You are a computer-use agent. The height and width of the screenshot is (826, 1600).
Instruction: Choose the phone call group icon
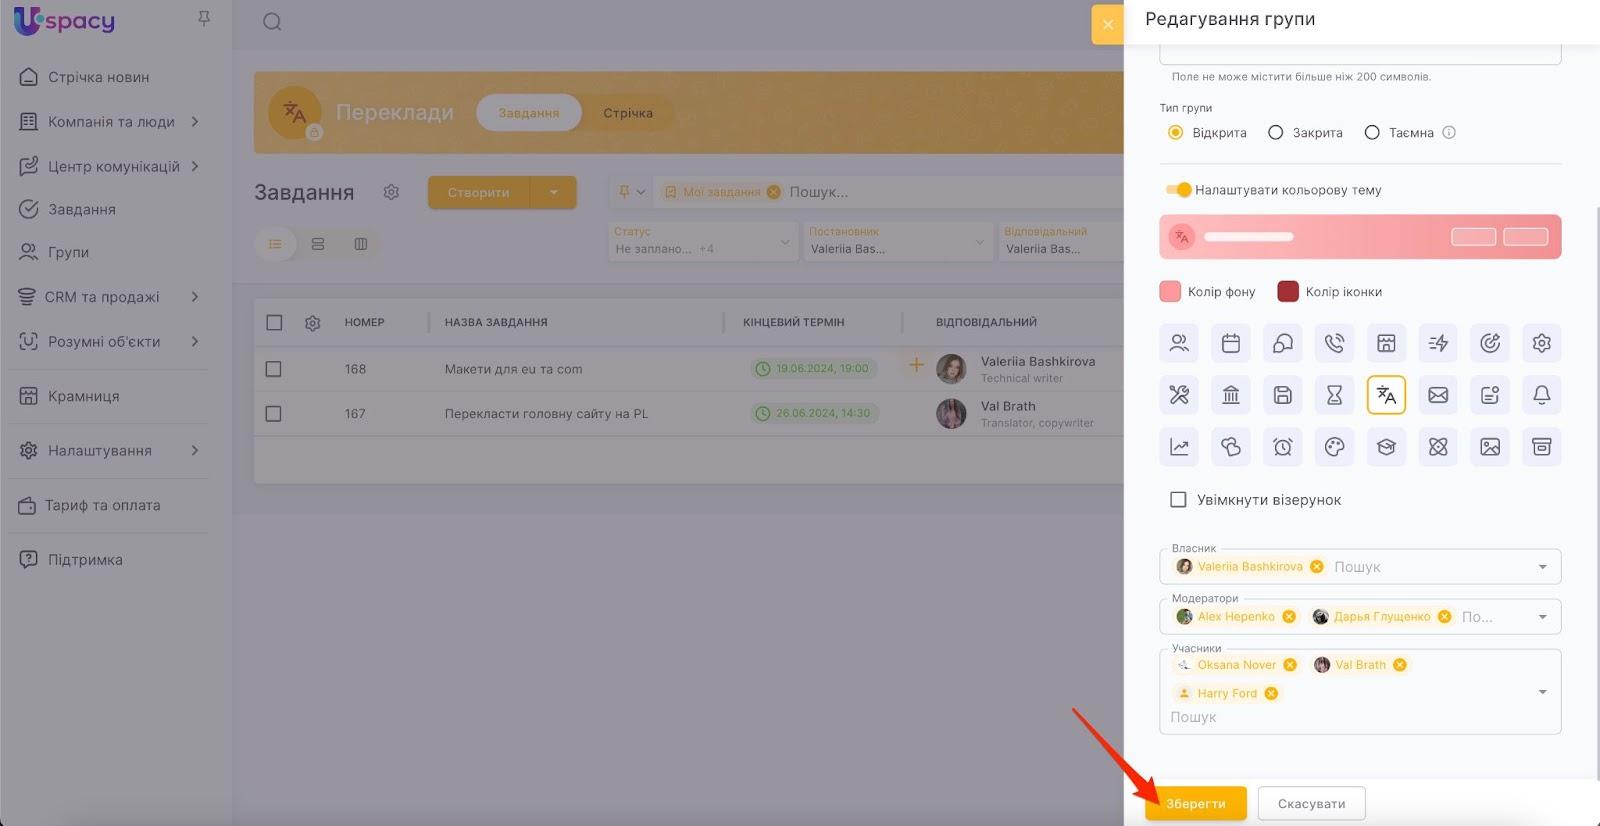point(1335,343)
